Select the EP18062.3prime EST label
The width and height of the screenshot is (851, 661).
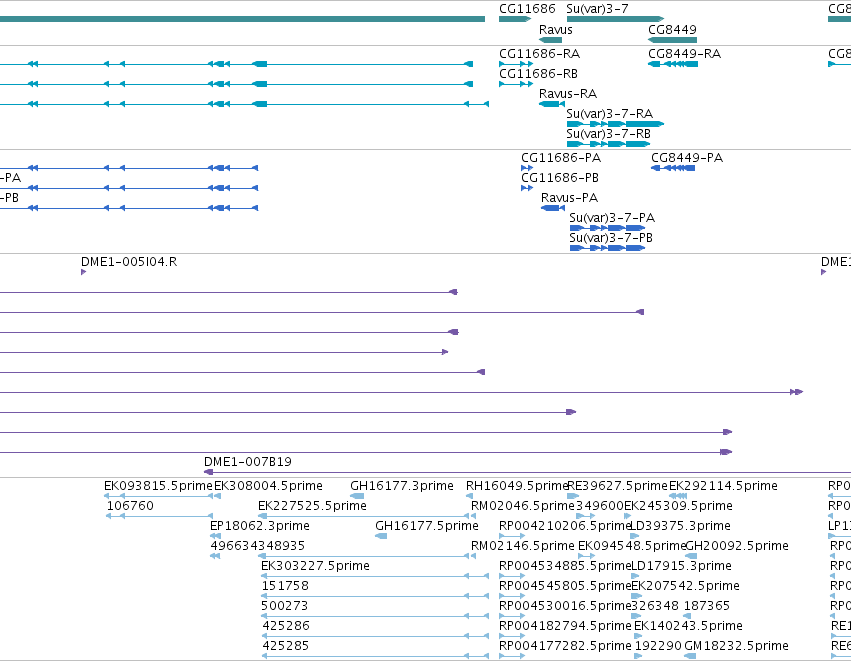point(260,526)
